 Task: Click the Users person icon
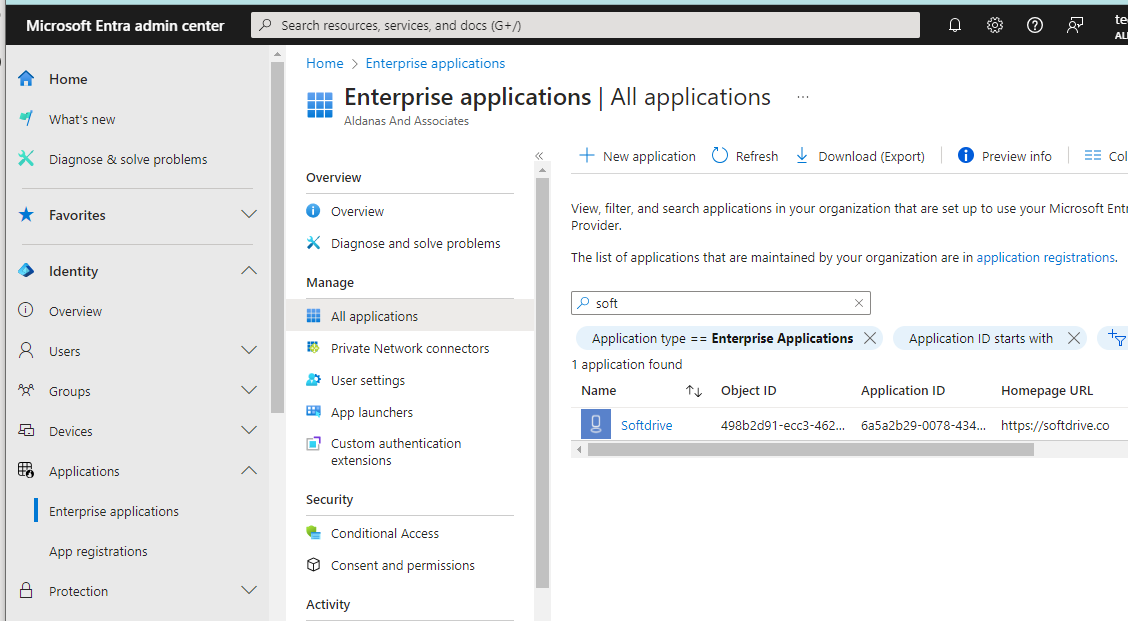pos(26,350)
